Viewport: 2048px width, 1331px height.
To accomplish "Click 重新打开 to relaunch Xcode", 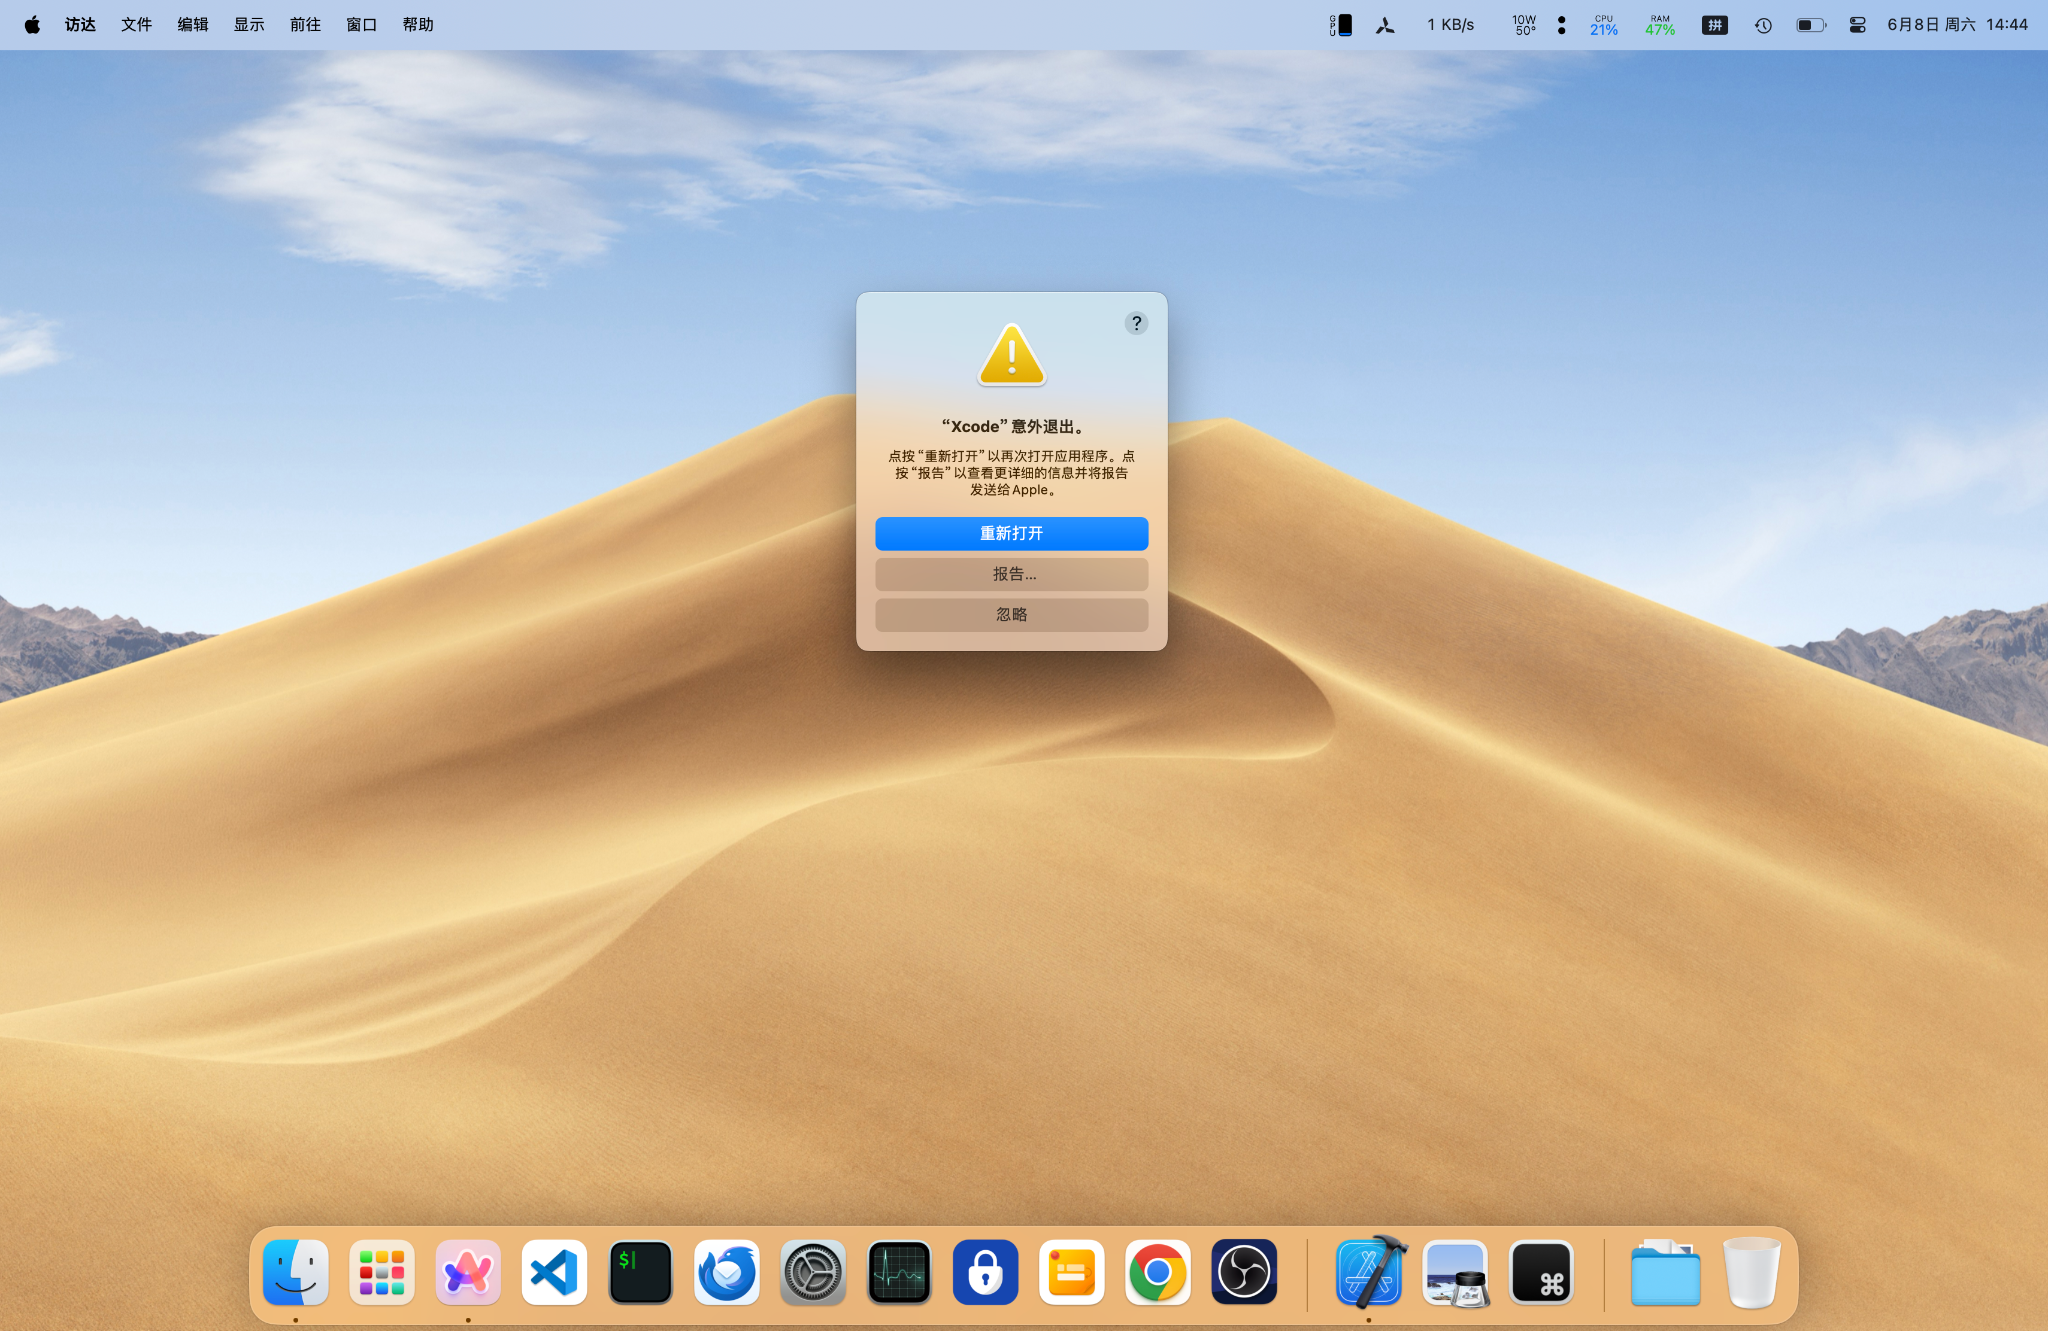I will pyautogui.click(x=1011, y=533).
